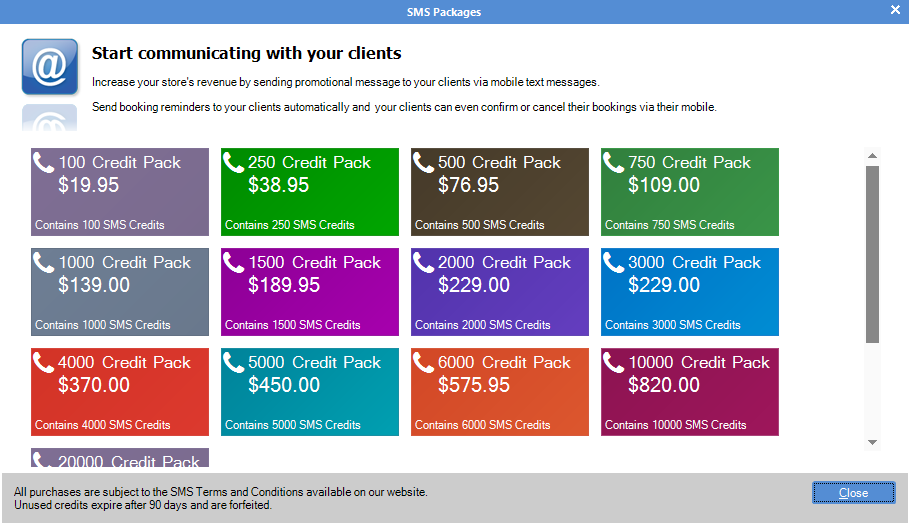909x523 pixels.
Task: Select the 2000 Credit Pack tile
Action: (x=500, y=292)
